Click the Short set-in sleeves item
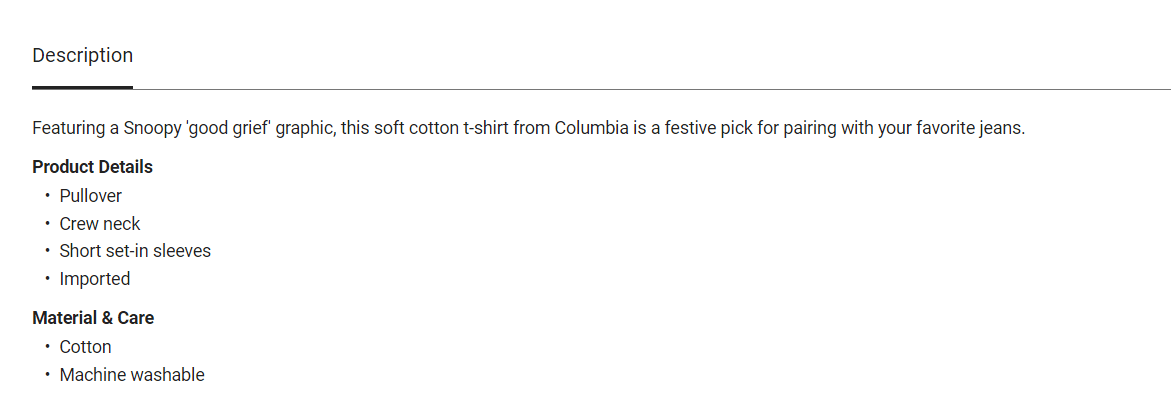The width and height of the screenshot is (1171, 409). (135, 251)
